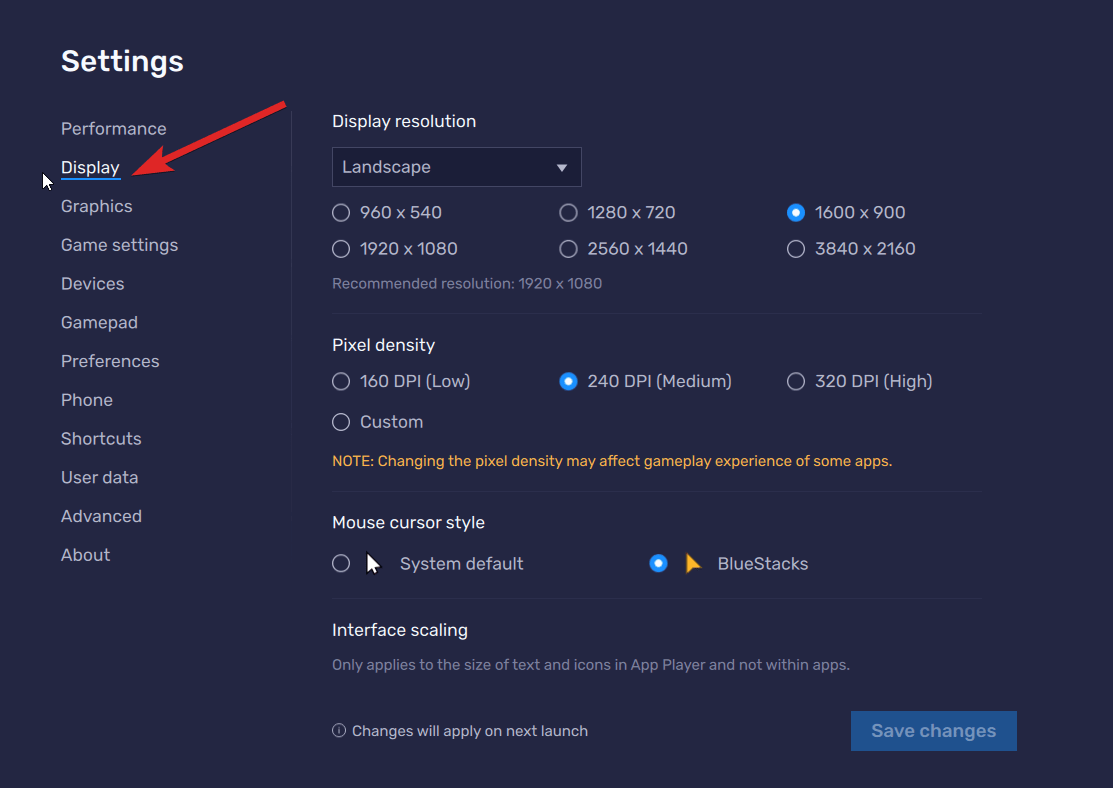This screenshot has width=1113, height=788.
Task: Select the Display settings section
Action: pos(90,168)
